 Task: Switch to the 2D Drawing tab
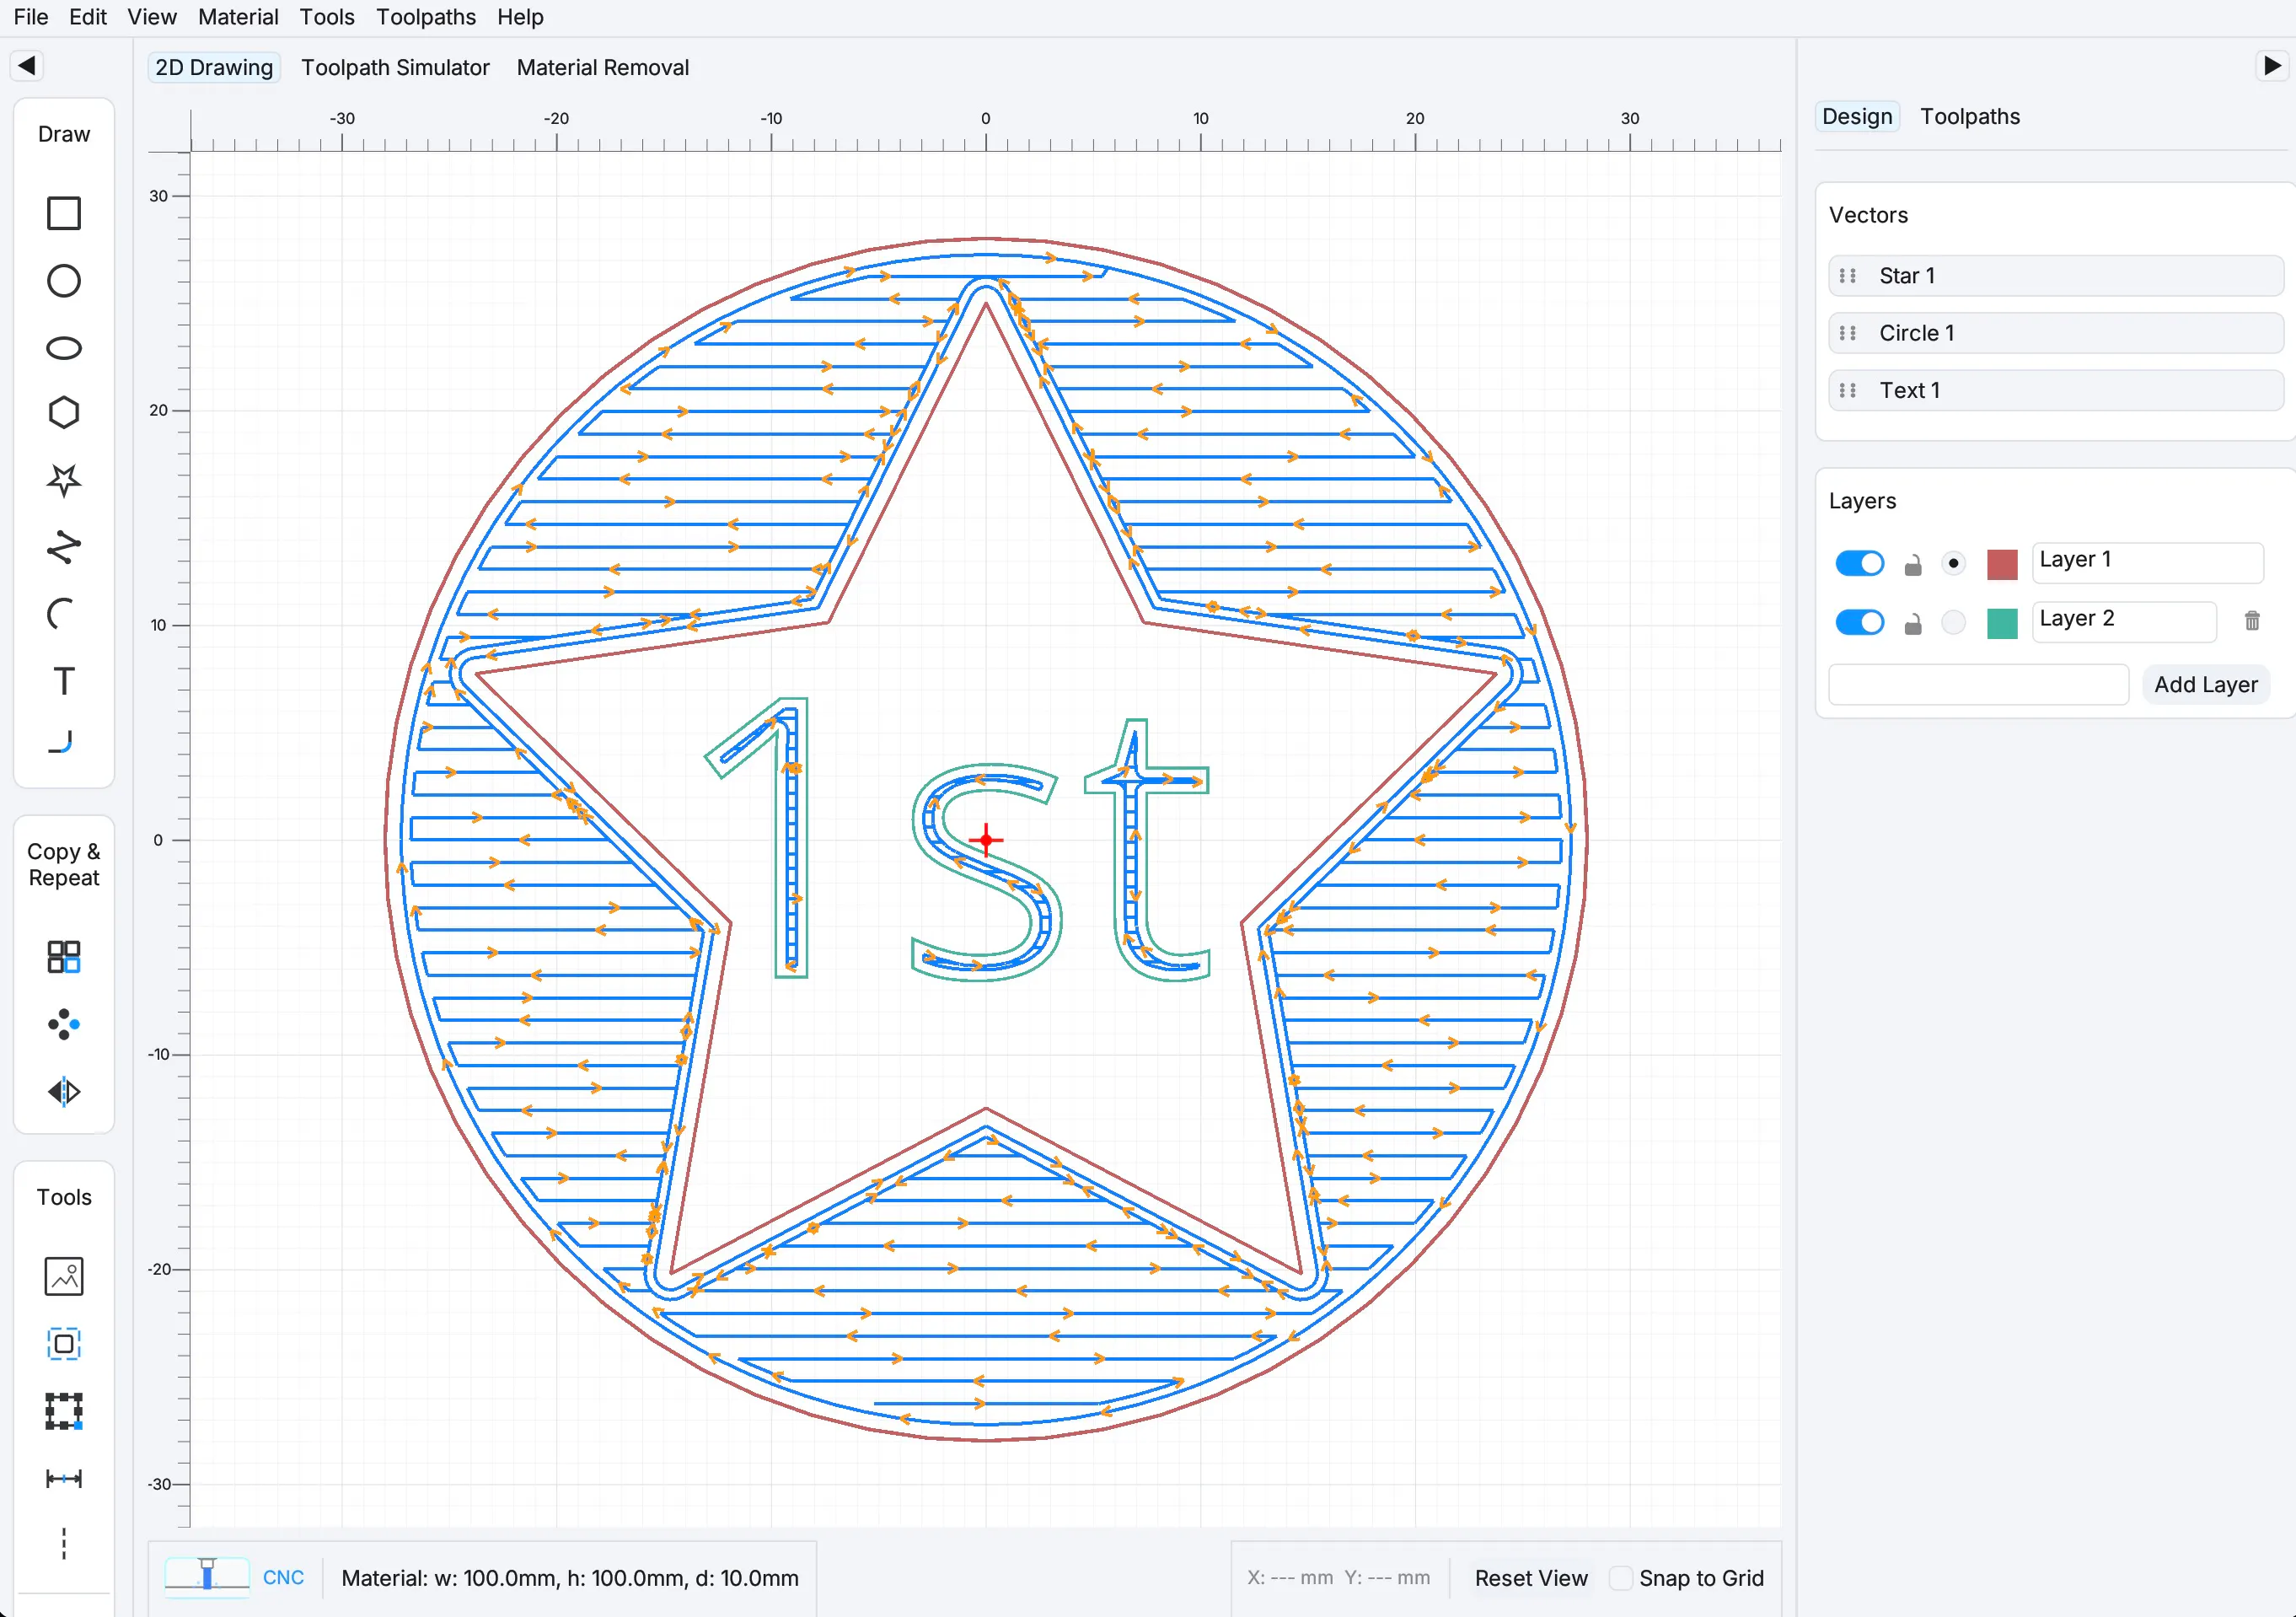pos(214,67)
